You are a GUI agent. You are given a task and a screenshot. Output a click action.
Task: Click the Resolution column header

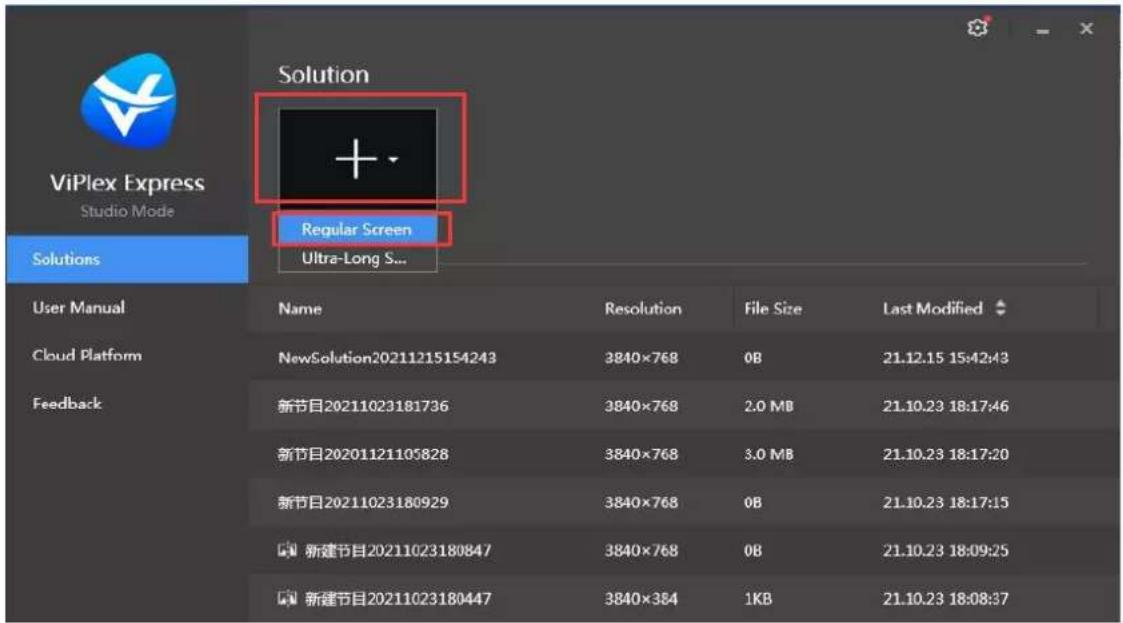coord(643,309)
